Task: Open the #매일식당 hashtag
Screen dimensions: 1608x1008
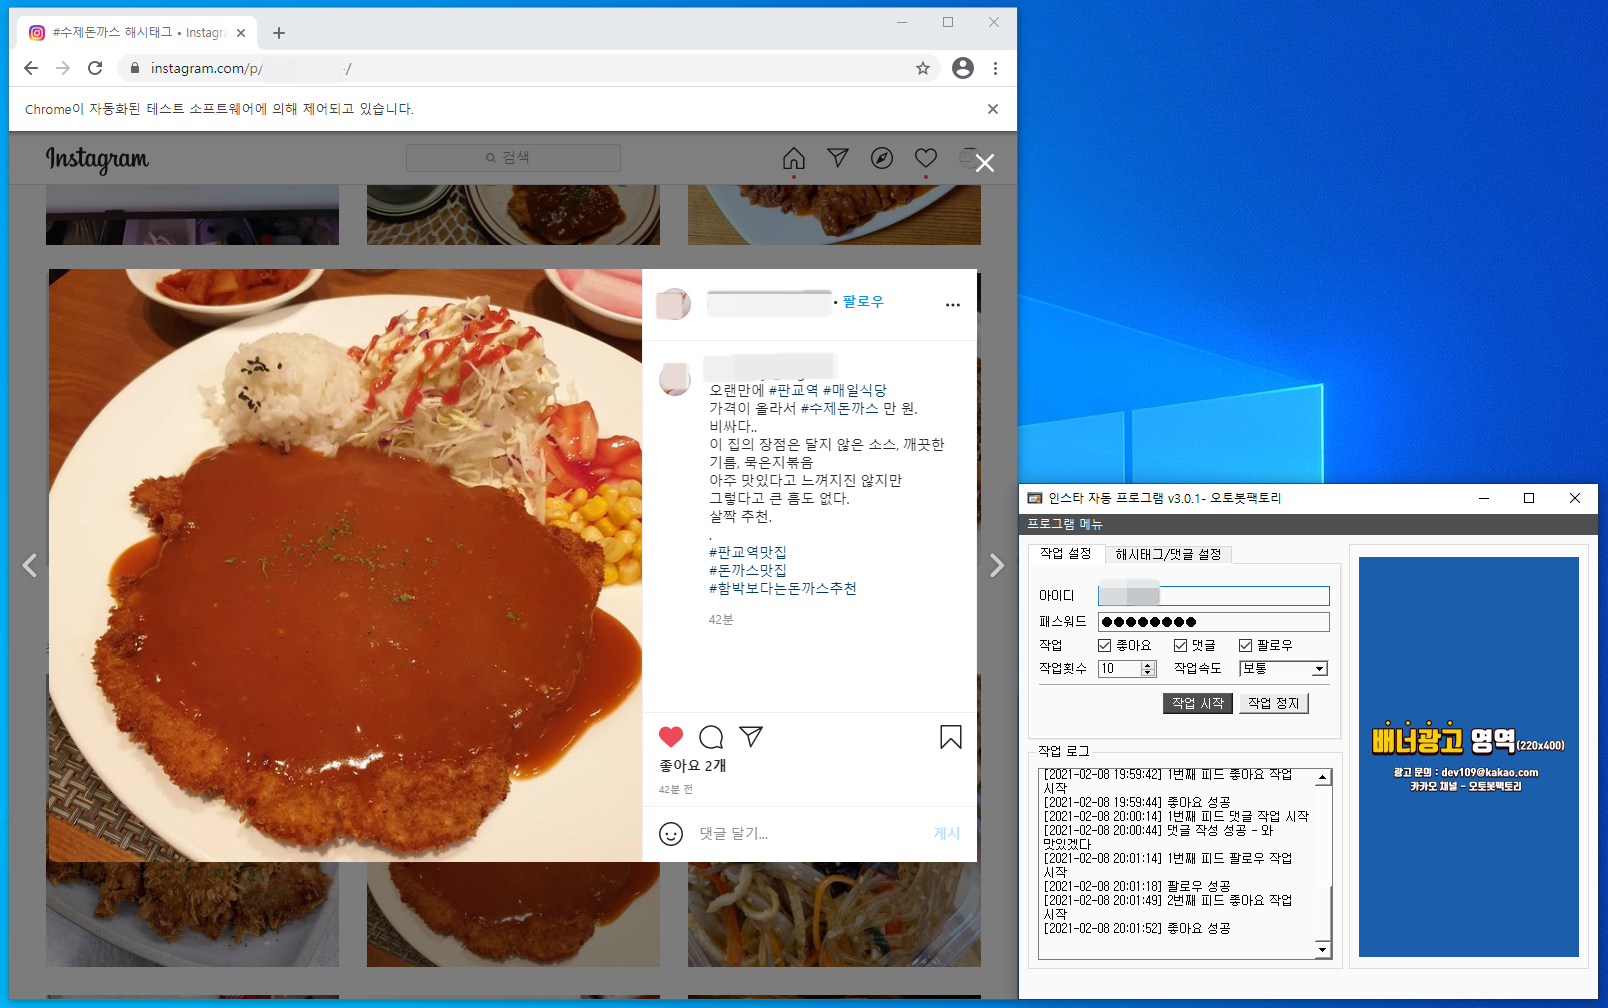Action: tap(854, 390)
